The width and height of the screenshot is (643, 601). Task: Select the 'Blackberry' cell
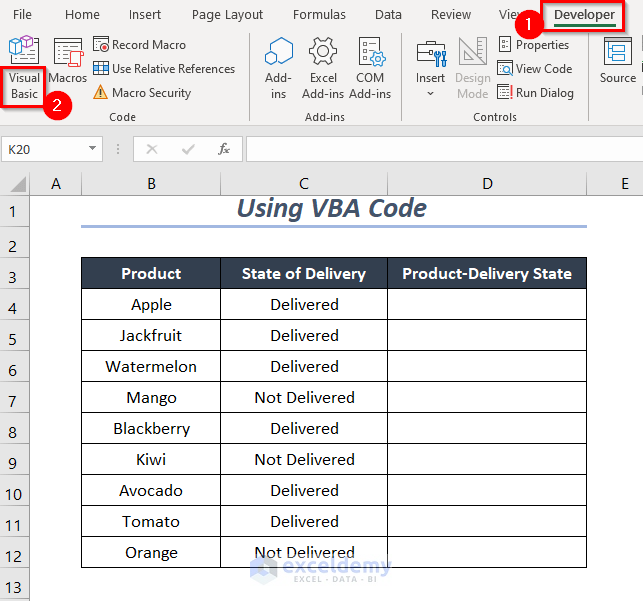coord(151,428)
